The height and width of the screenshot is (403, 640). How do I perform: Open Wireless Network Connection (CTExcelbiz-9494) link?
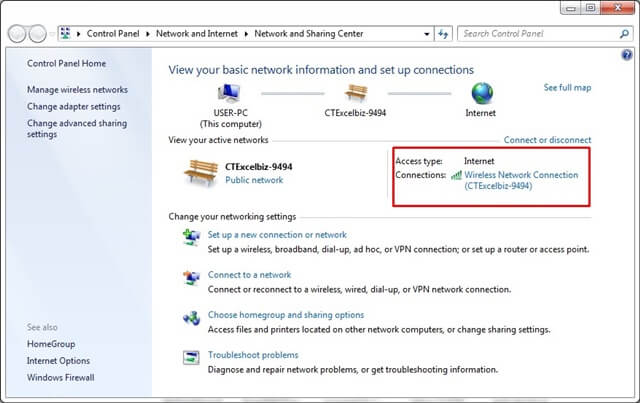[521, 180]
